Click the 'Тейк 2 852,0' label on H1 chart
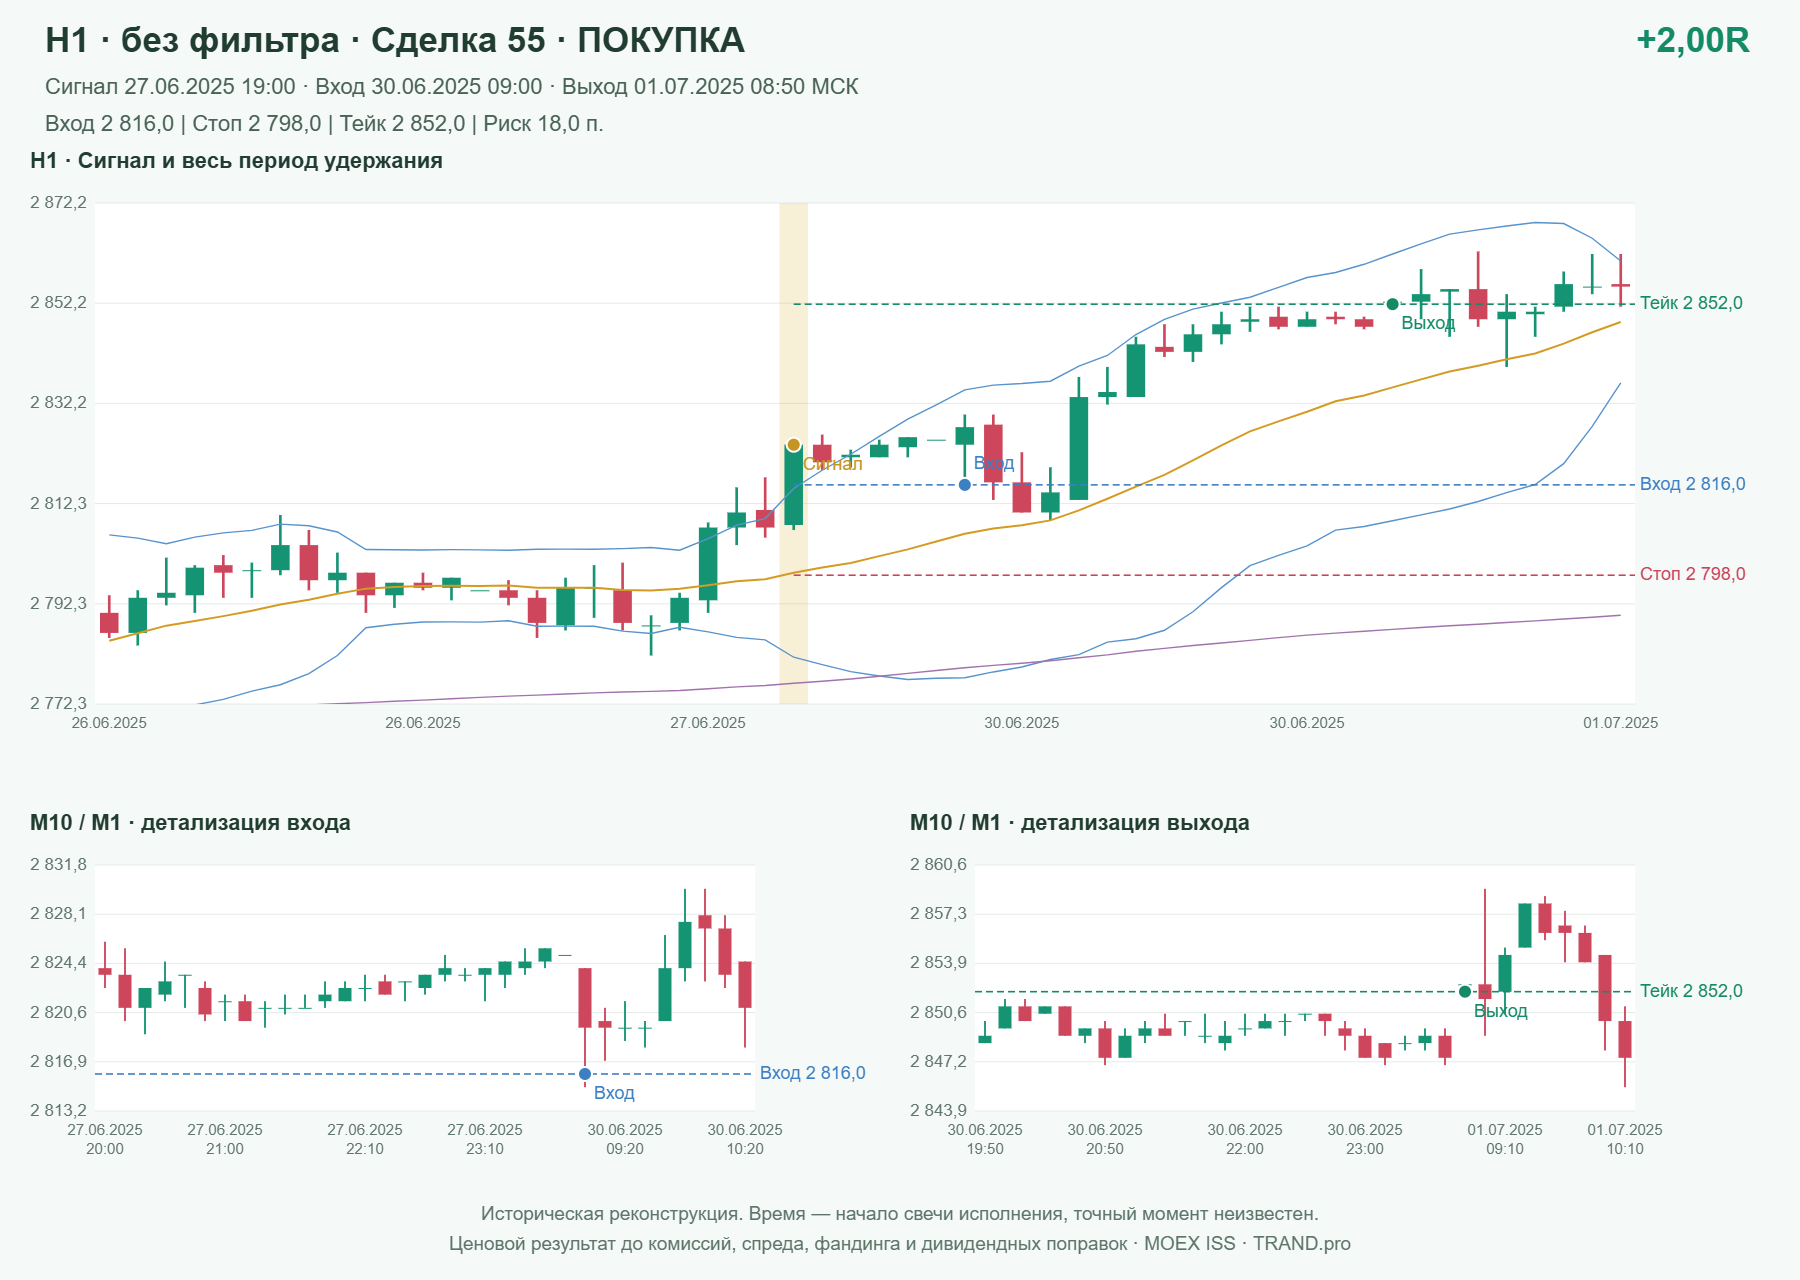1800x1280 pixels. click(1691, 303)
